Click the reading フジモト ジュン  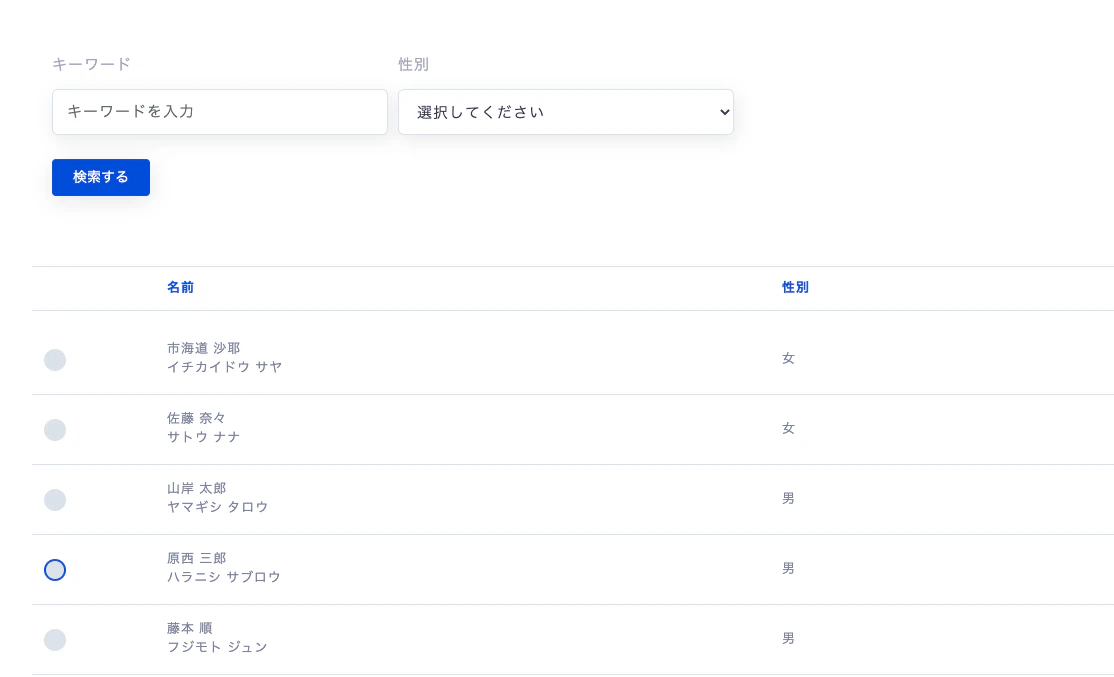[217, 647]
